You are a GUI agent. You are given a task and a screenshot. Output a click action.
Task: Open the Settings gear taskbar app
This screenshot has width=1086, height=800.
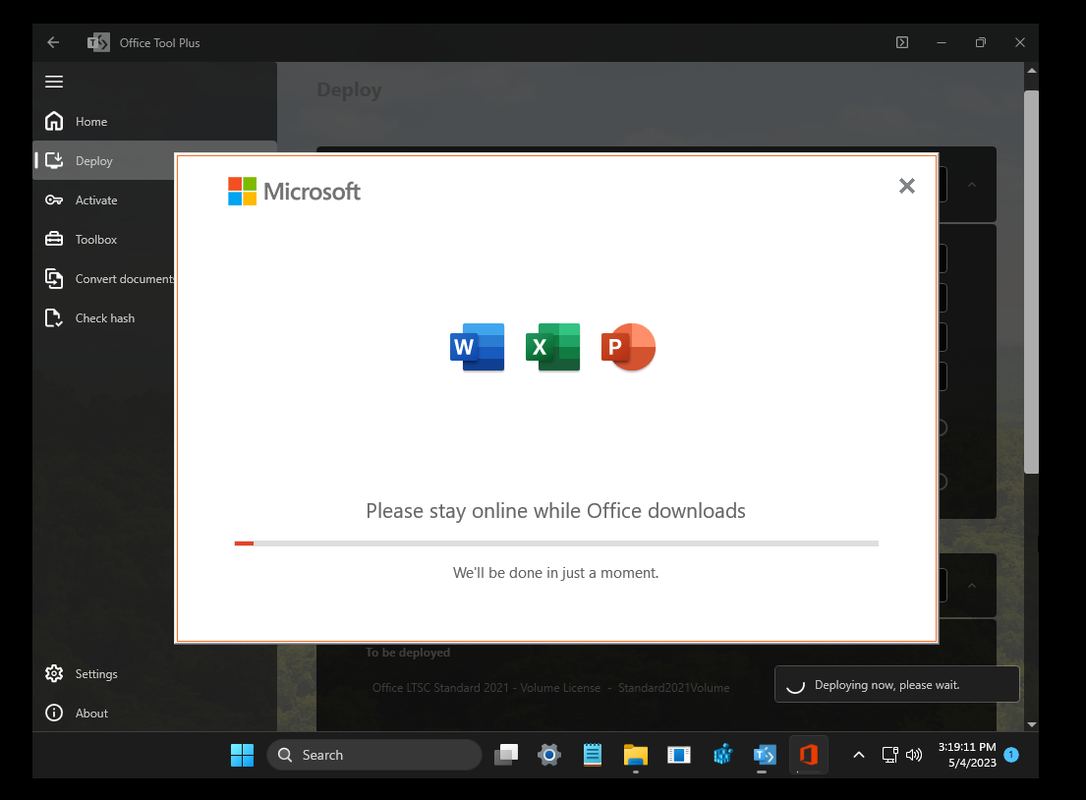point(549,755)
